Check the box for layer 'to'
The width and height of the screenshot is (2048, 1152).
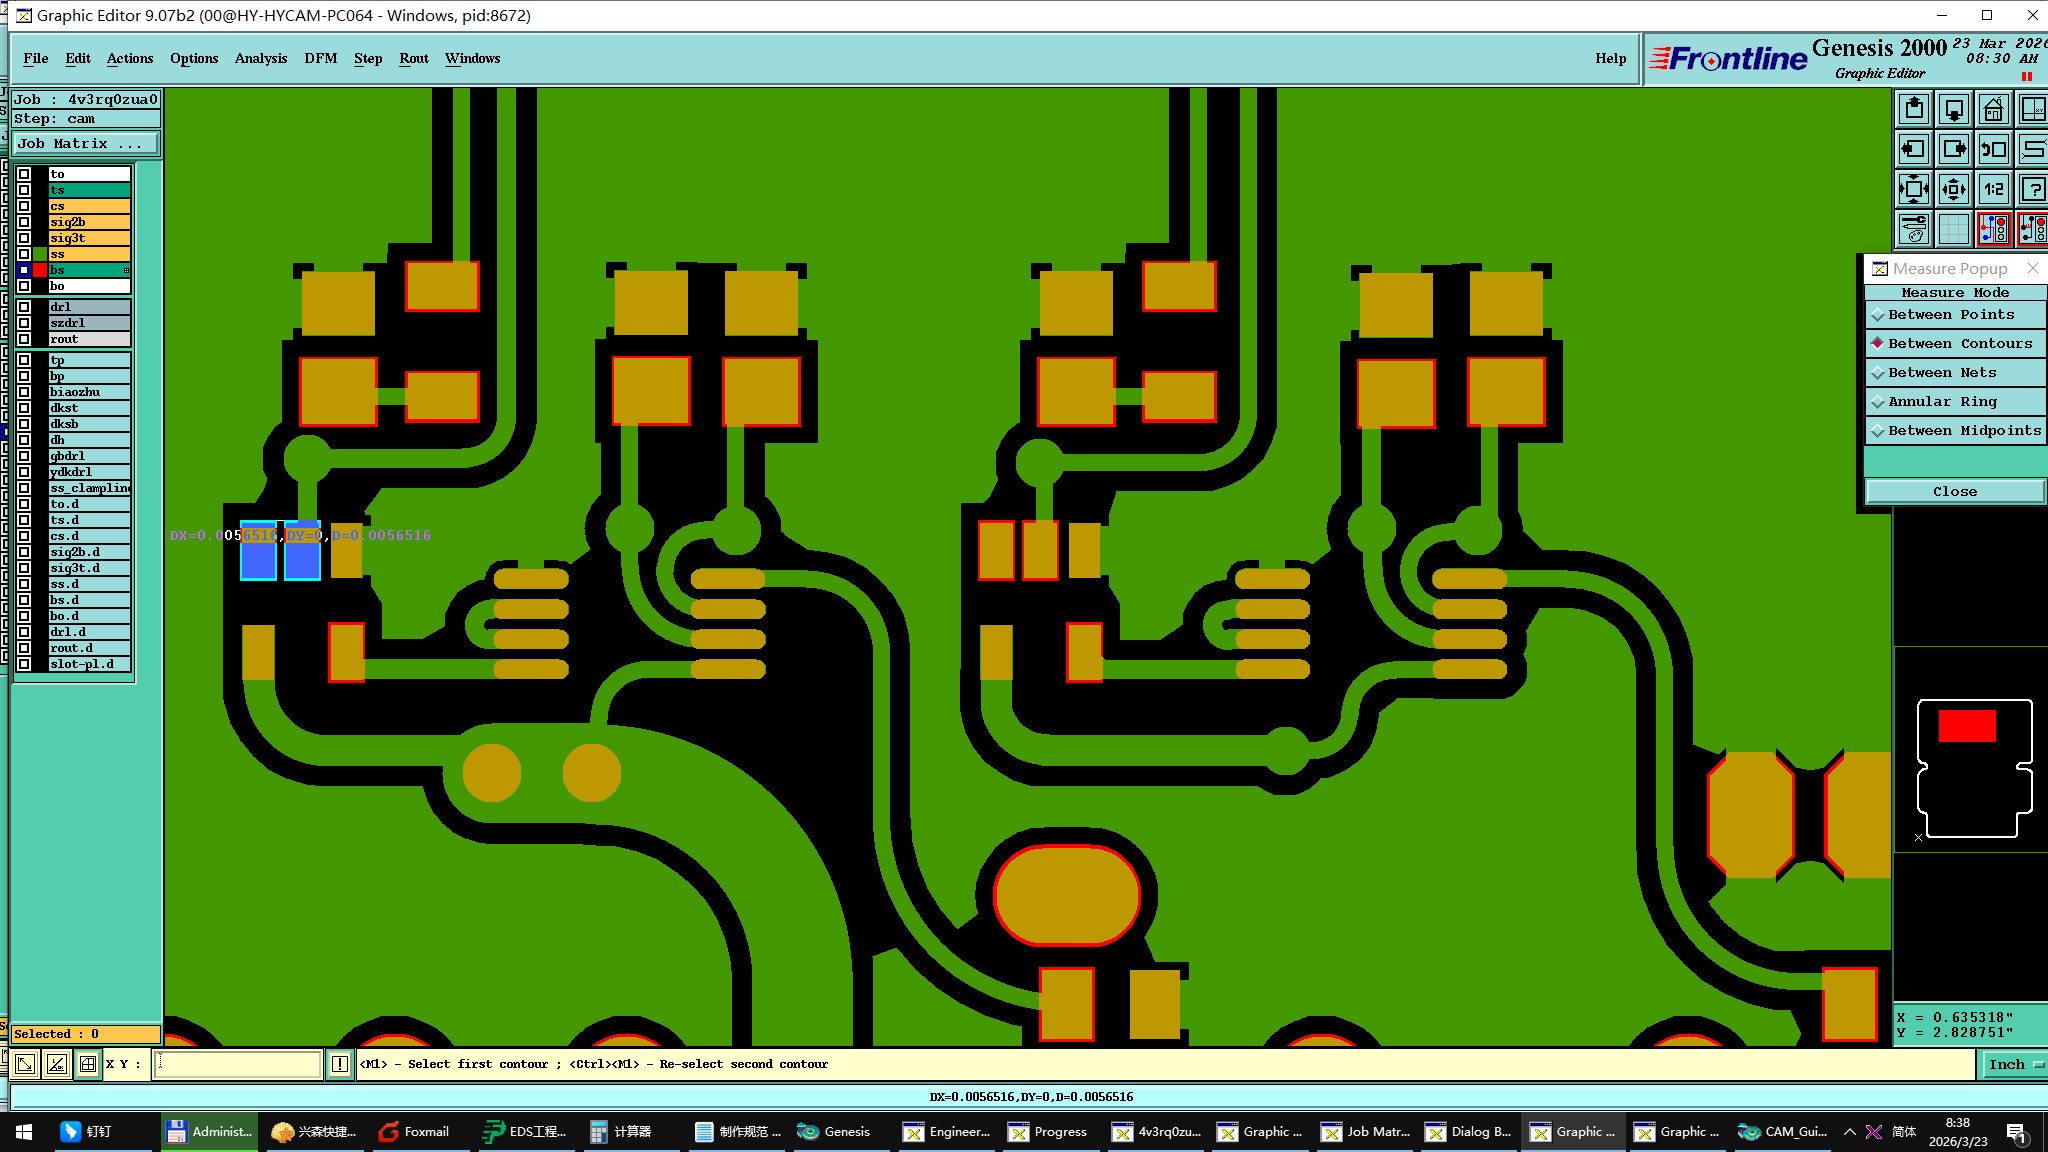(x=24, y=174)
